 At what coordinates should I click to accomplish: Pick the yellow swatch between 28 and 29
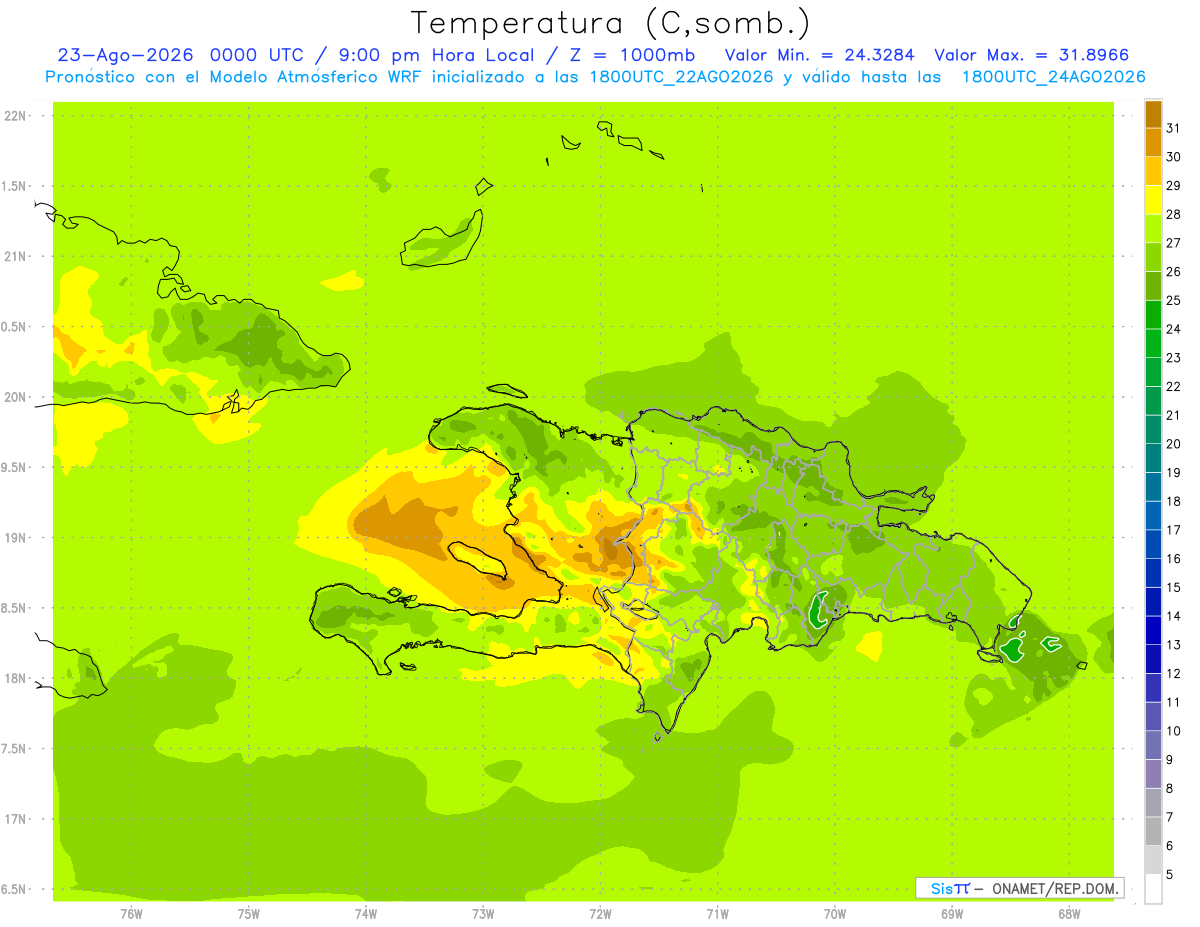coord(1153,200)
